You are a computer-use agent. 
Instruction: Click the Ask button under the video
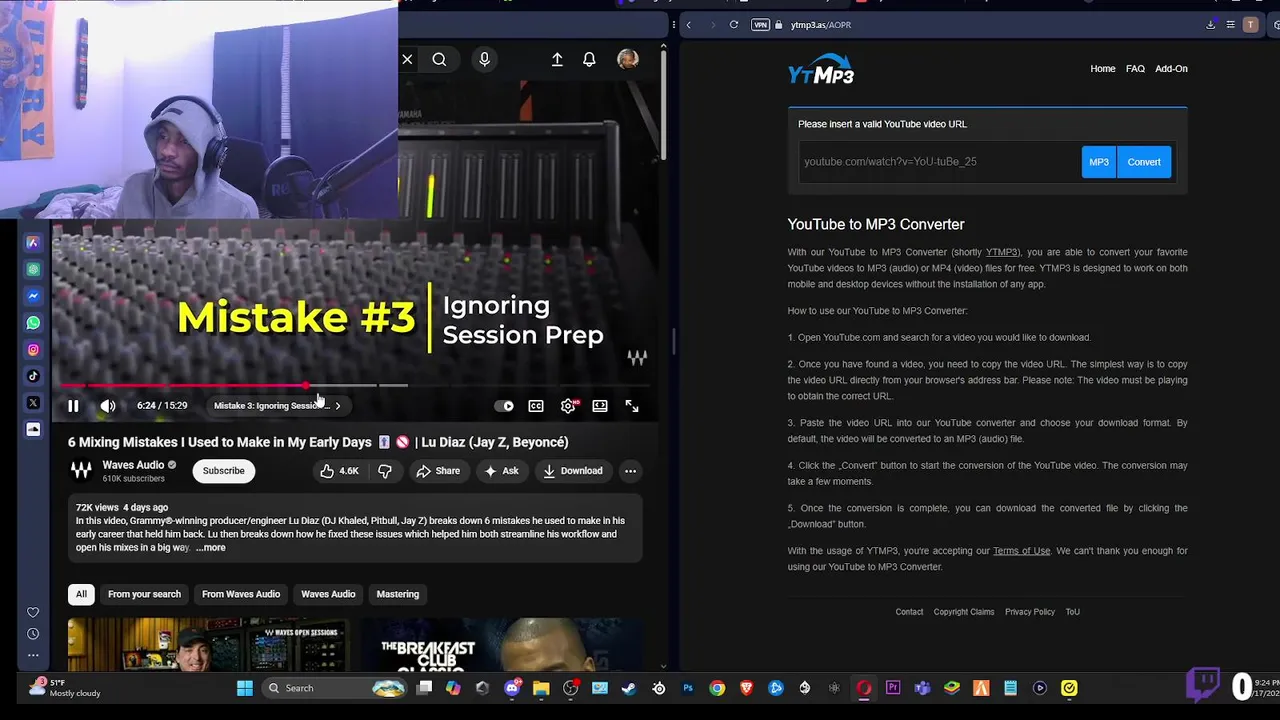(501, 471)
